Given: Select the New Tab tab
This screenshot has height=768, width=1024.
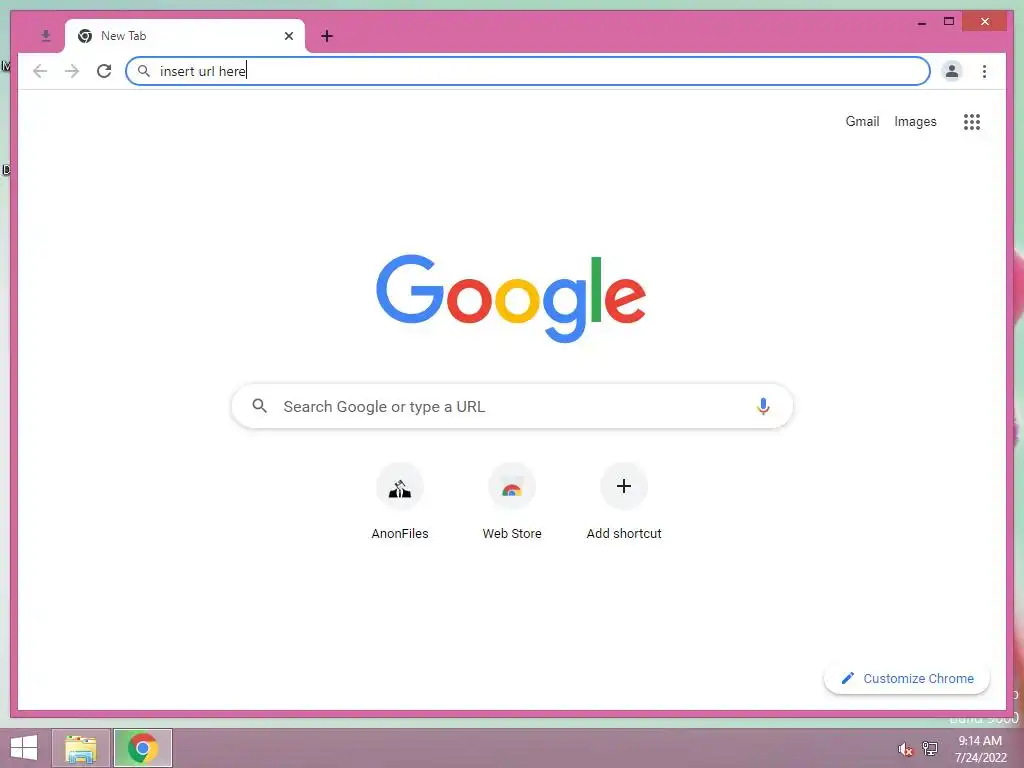Looking at the screenshot, I should point(185,36).
